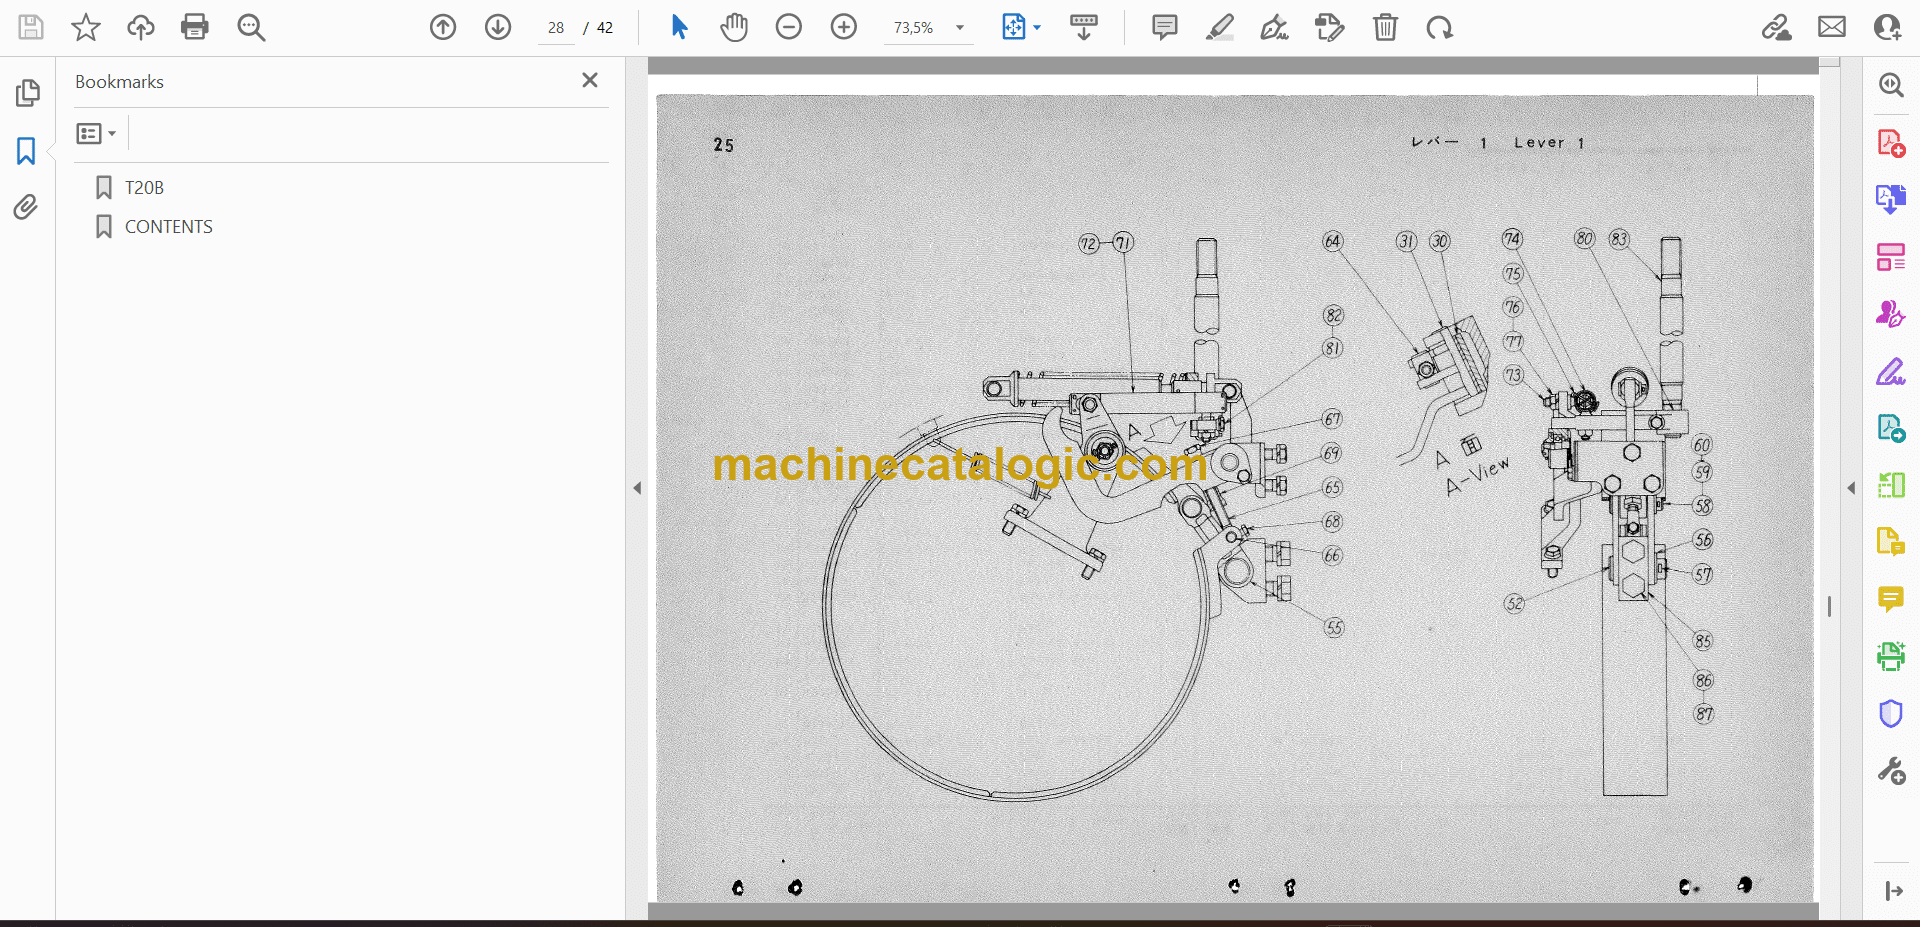Click the Save file icon
Screen dimensions: 1920x927
[31, 27]
